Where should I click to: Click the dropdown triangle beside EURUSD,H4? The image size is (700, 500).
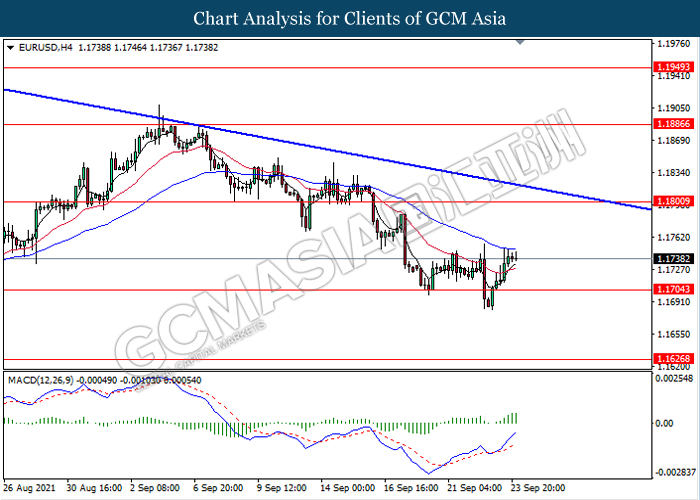click(x=11, y=47)
